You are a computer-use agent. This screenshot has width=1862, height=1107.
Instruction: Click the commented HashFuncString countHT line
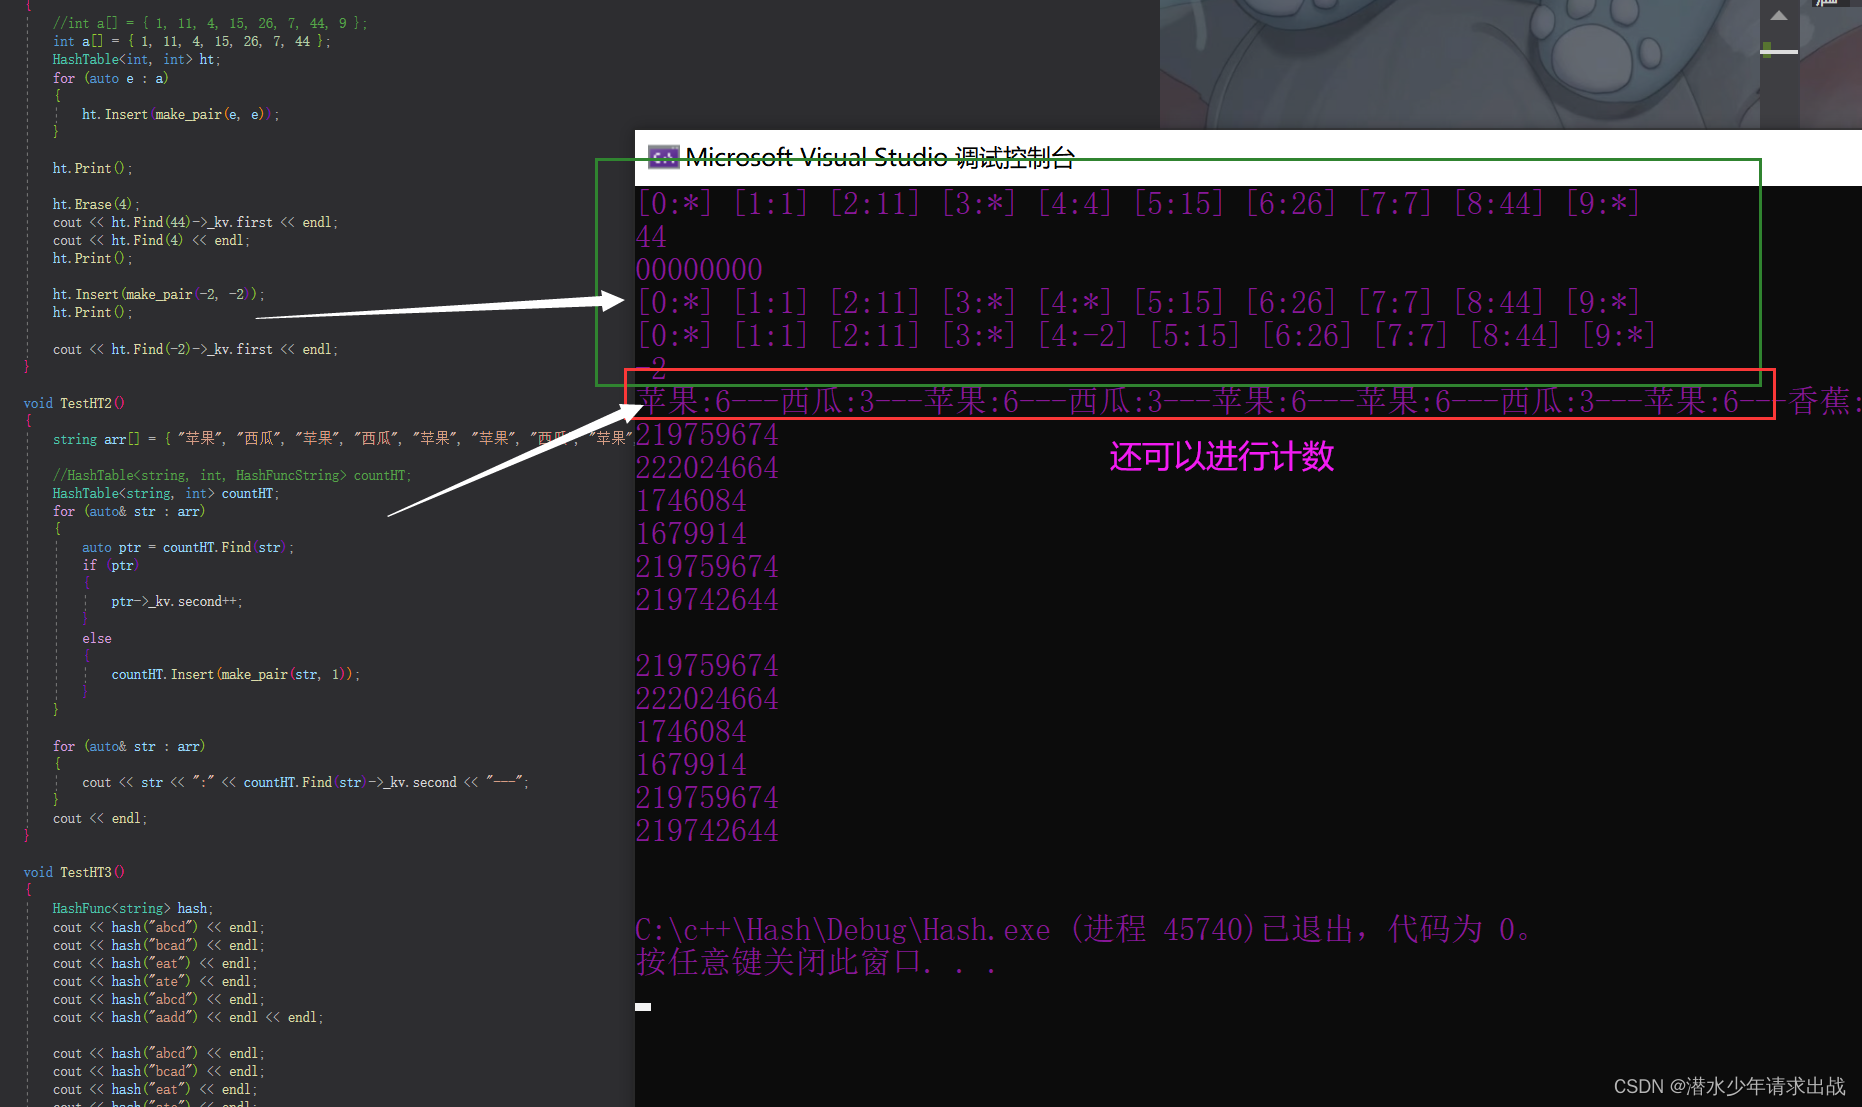[232, 475]
